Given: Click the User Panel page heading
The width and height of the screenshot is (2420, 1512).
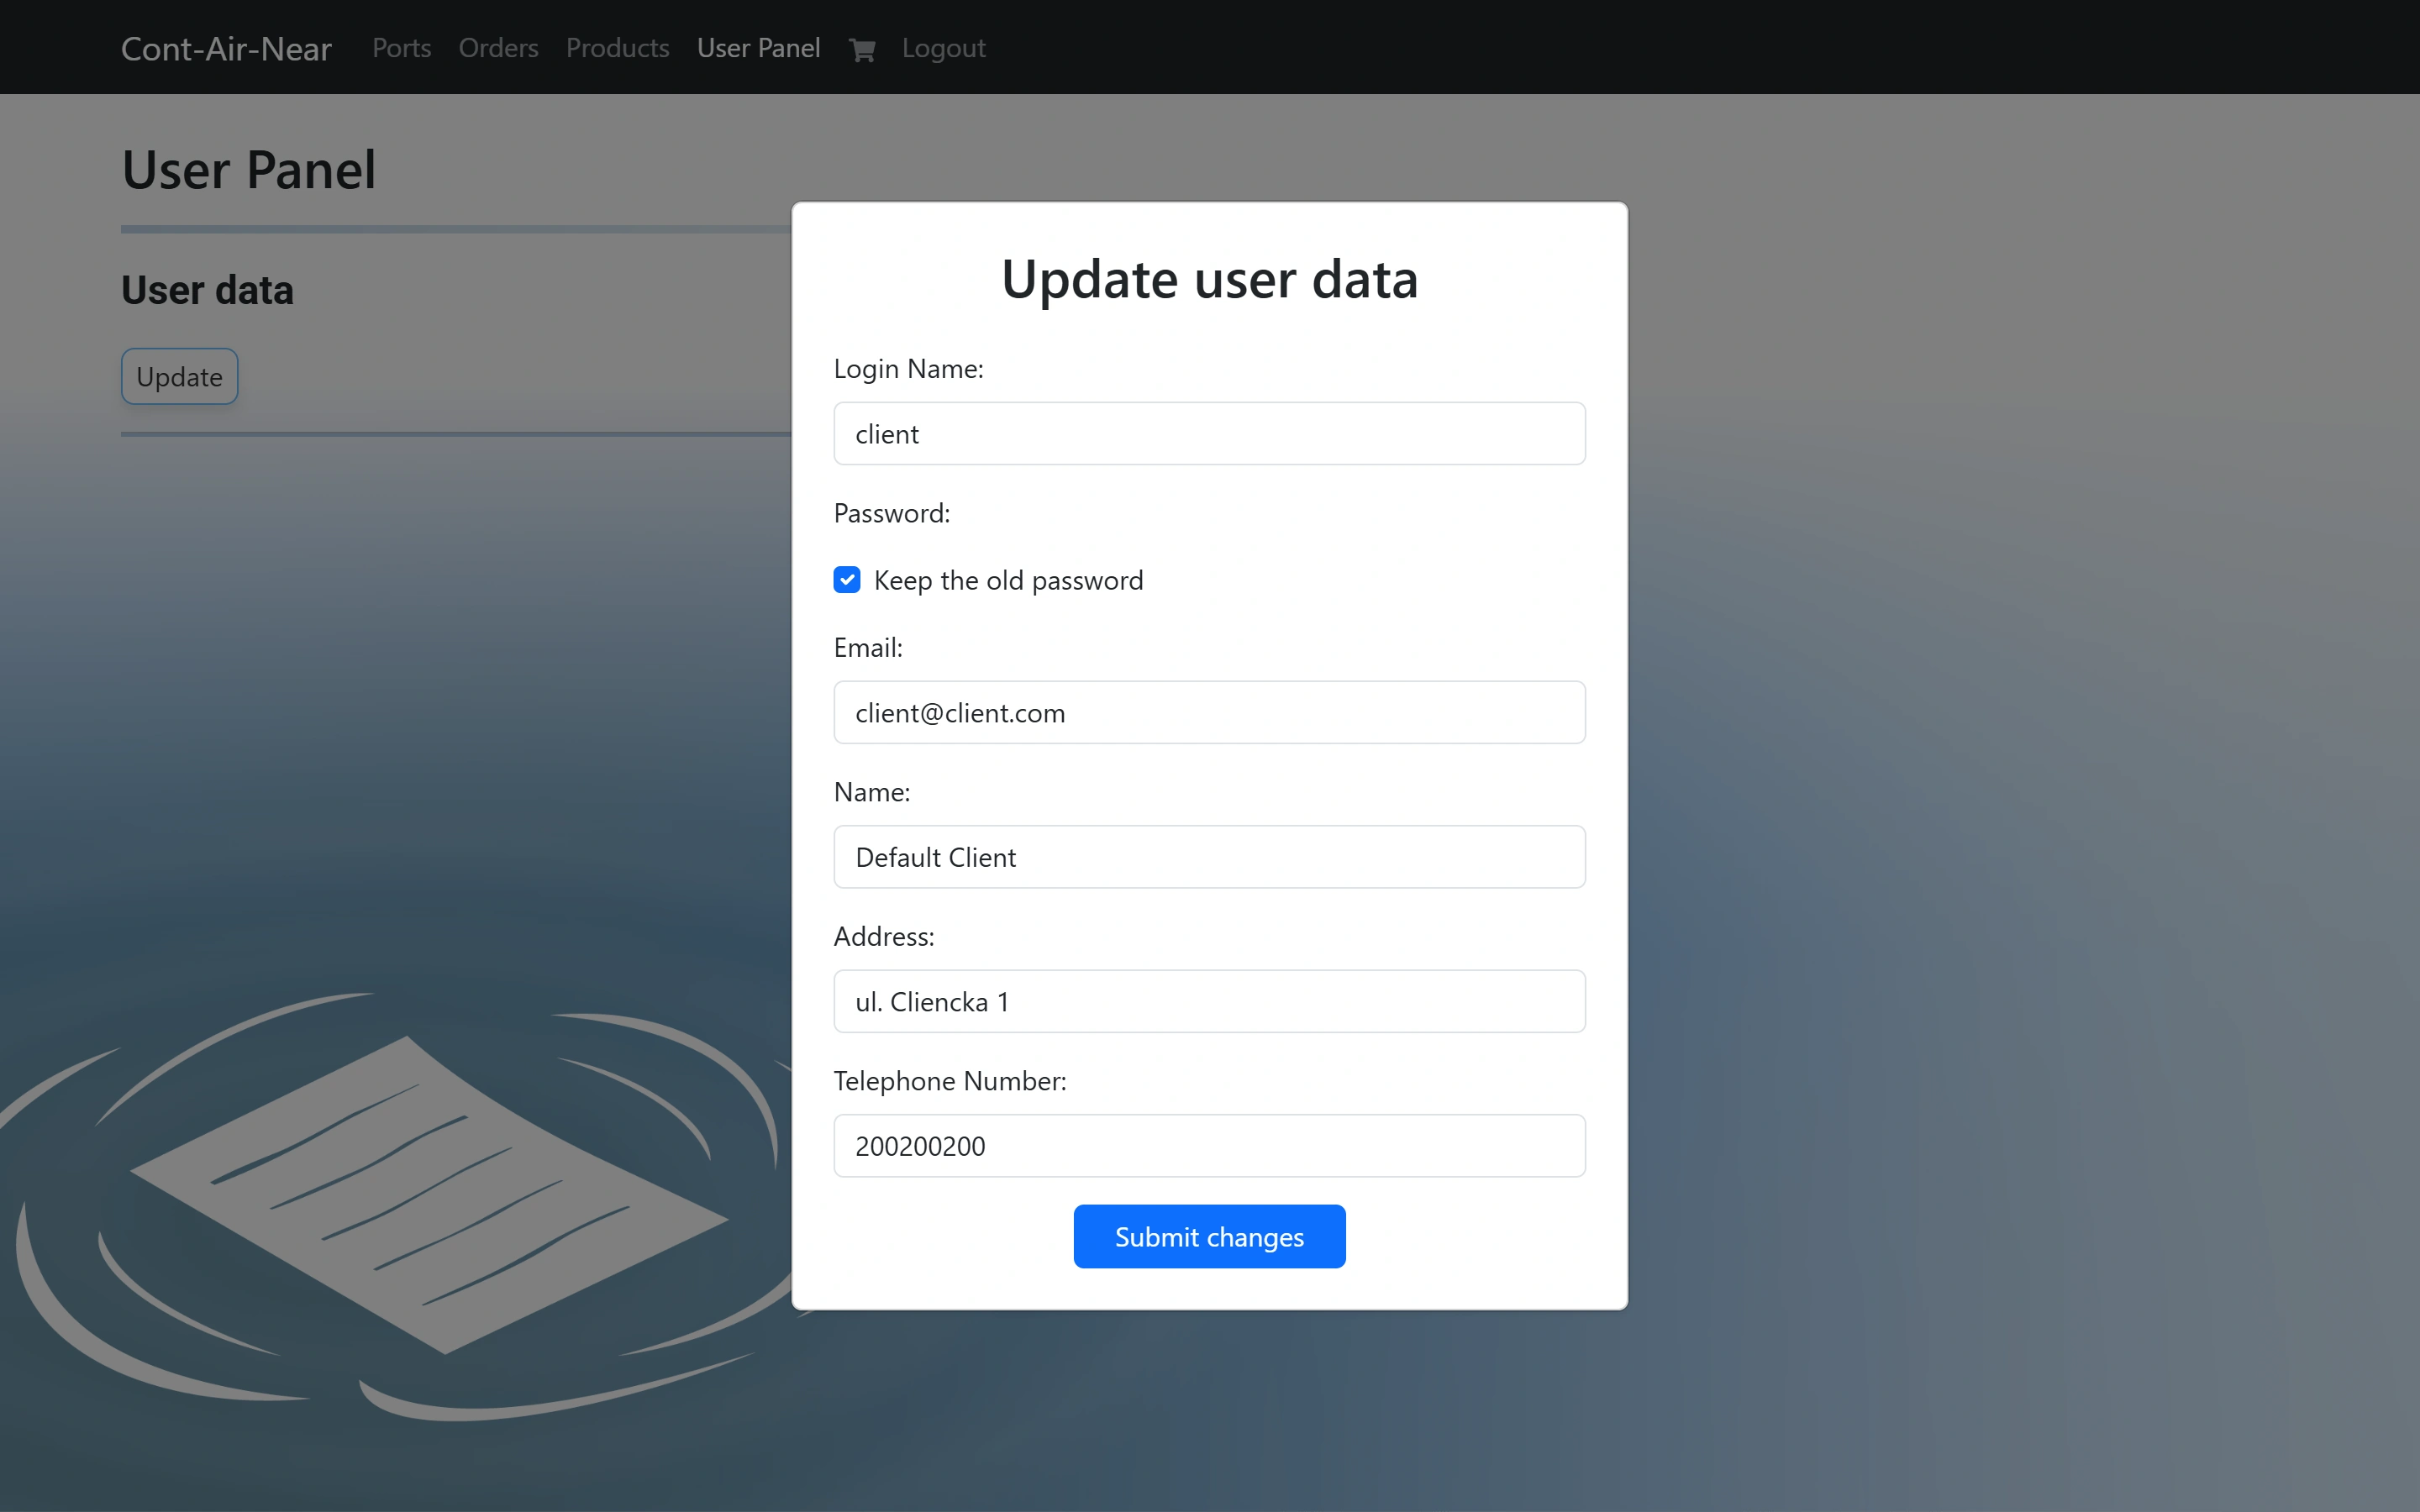Looking at the screenshot, I should [x=249, y=169].
